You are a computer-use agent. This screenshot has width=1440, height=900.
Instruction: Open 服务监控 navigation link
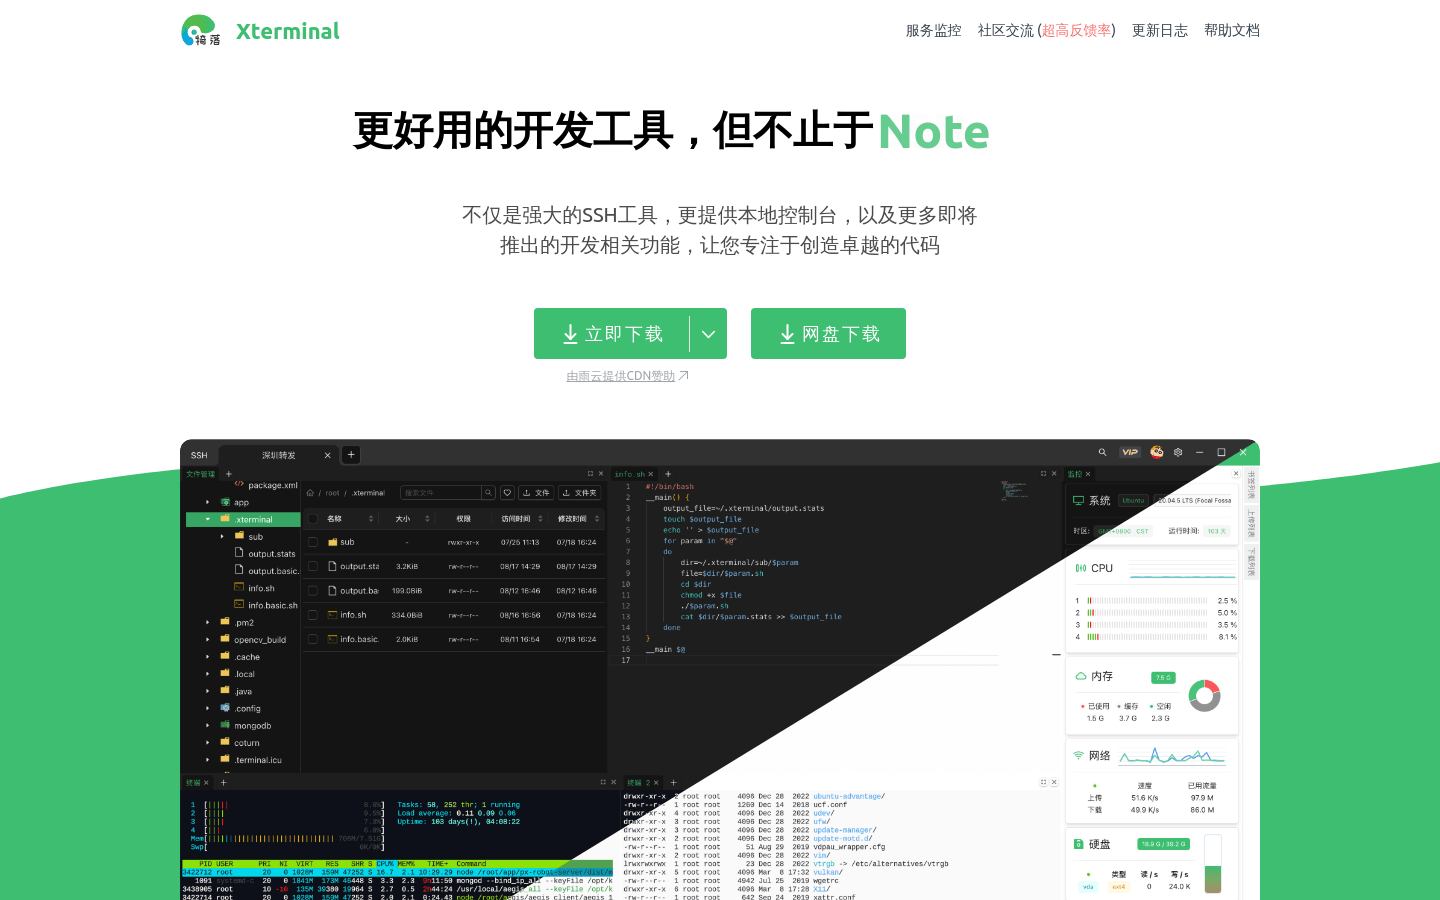934,31
